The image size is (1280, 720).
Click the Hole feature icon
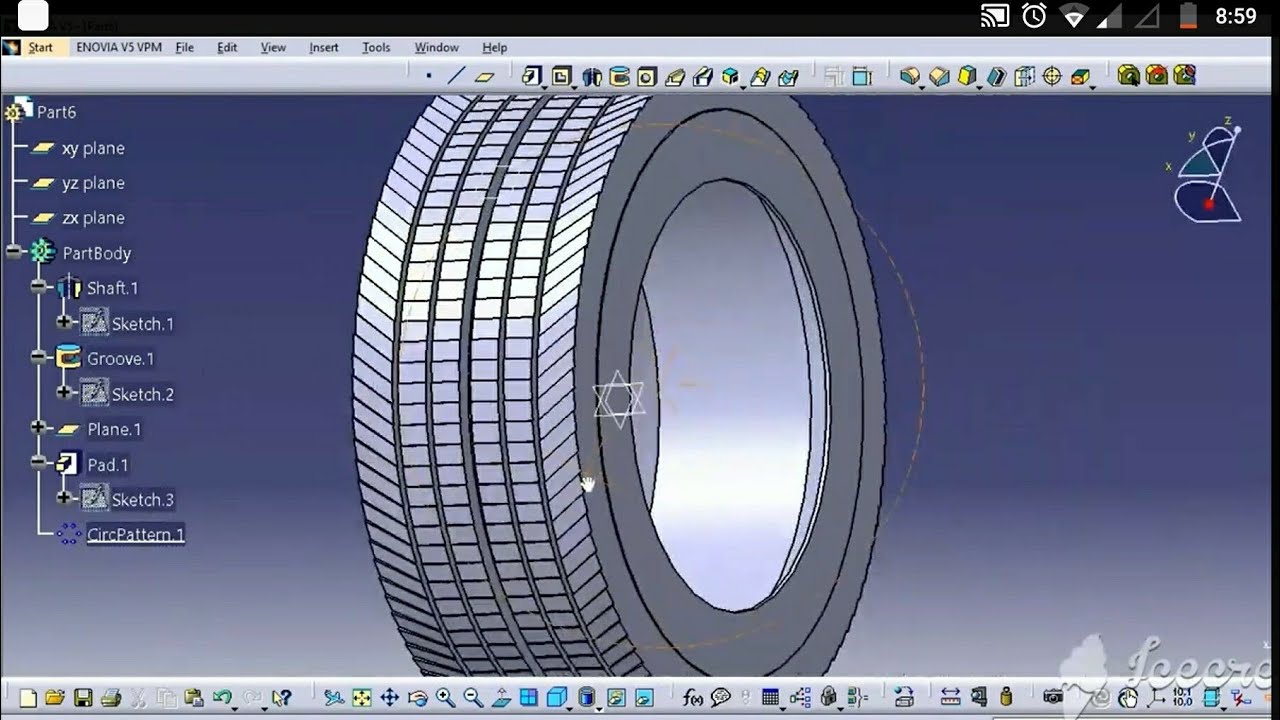[x=647, y=76]
